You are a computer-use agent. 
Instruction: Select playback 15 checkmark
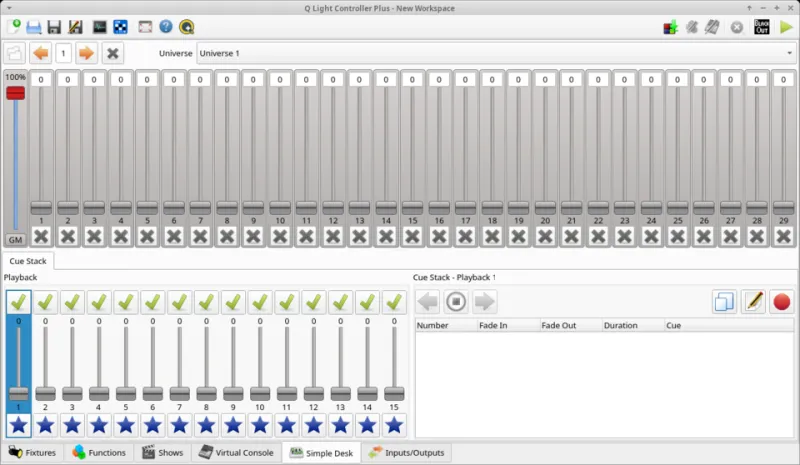tap(394, 302)
